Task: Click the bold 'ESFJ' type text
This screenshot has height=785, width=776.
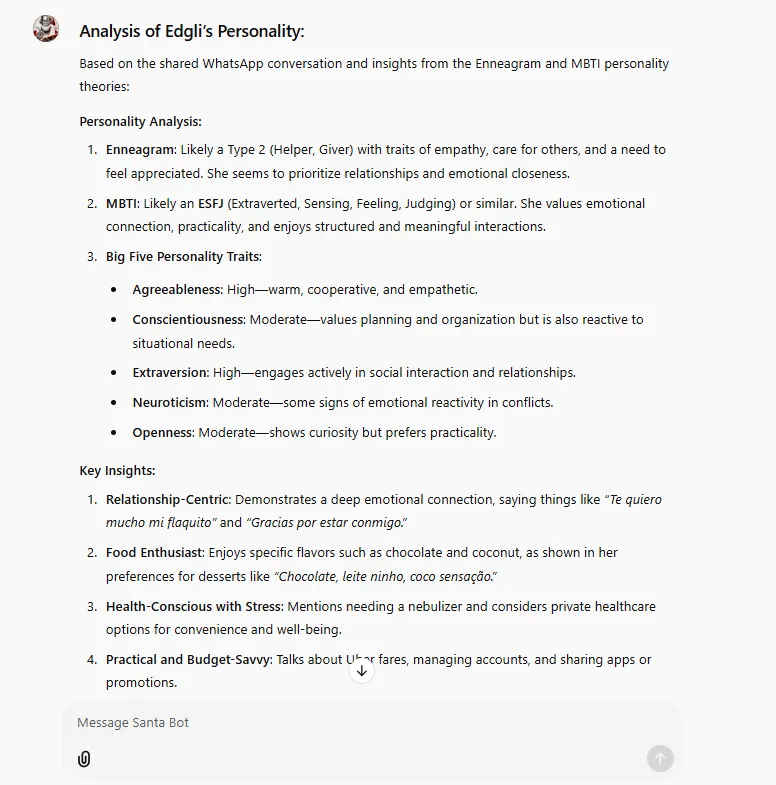Action: point(211,204)
